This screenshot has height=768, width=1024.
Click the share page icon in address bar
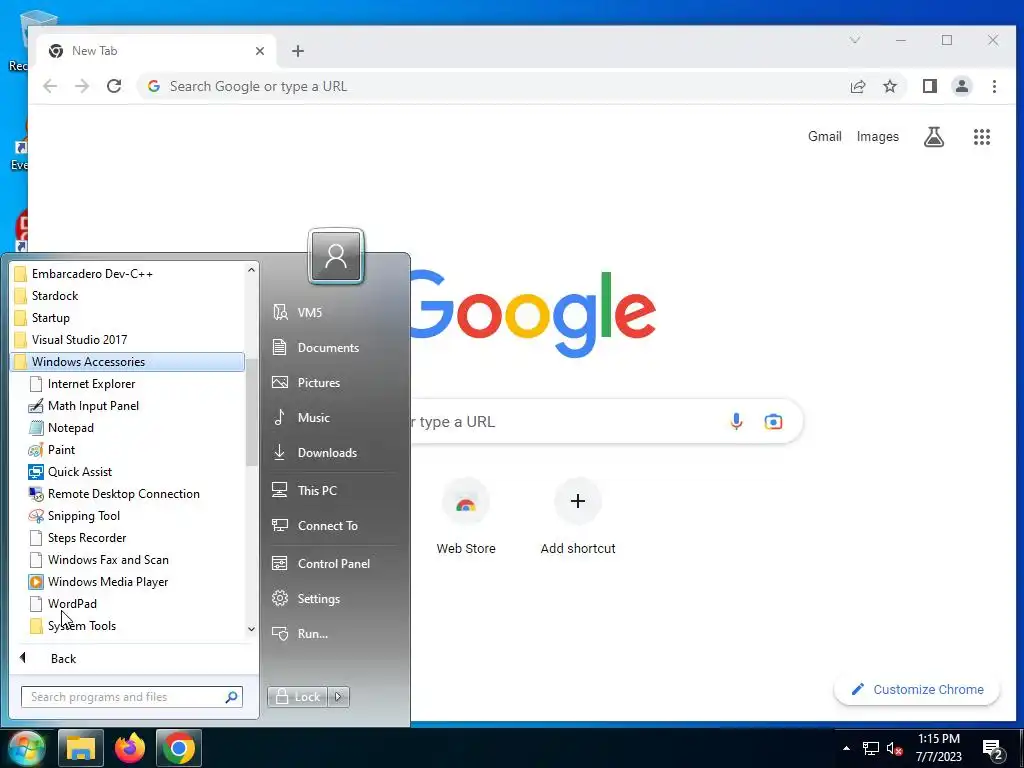857,86
